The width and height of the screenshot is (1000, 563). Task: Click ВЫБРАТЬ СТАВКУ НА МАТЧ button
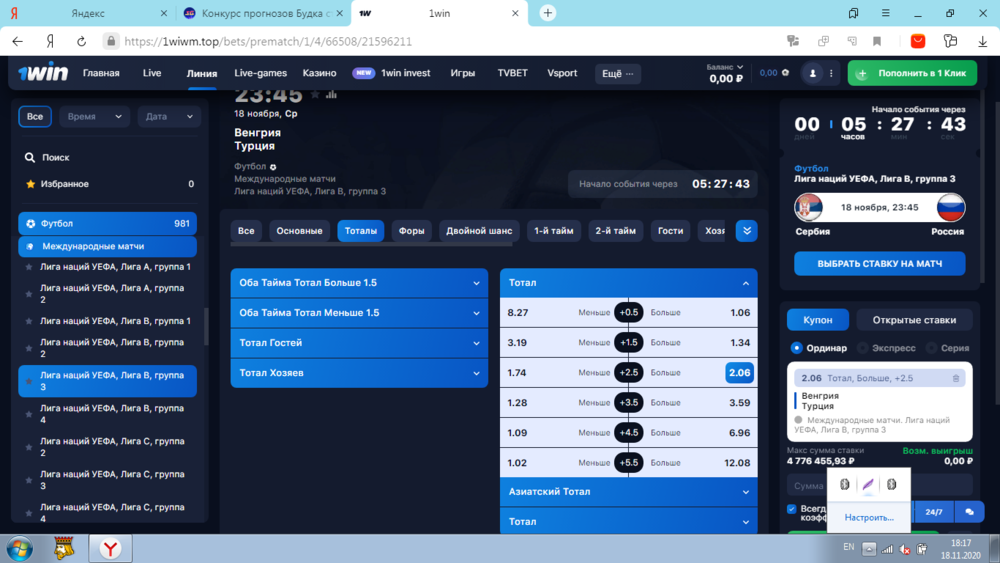click(x=879, y=264)
